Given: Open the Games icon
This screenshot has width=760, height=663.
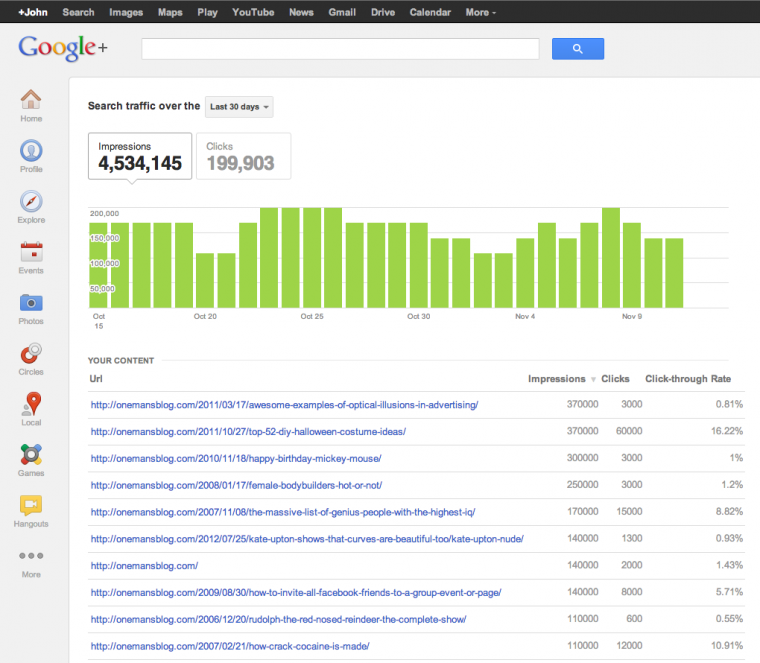Looking at the screenshot, I should 31,455.
